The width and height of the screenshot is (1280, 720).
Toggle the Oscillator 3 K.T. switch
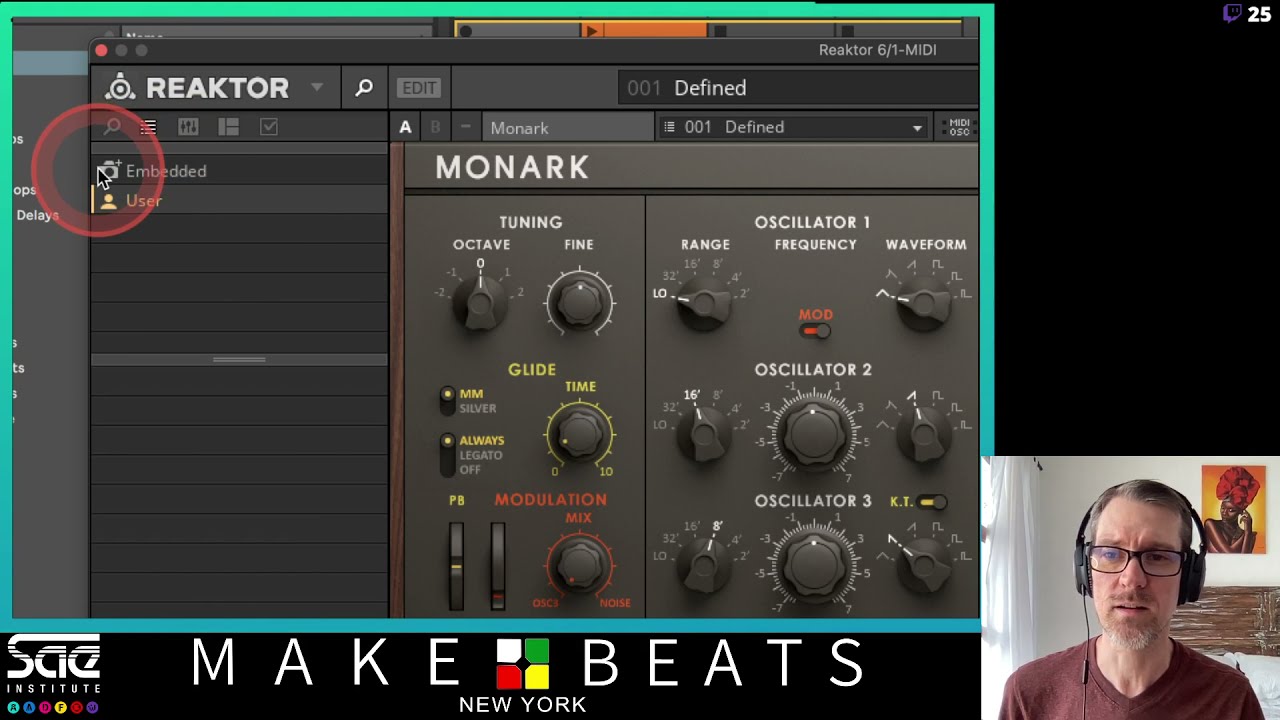931,502
